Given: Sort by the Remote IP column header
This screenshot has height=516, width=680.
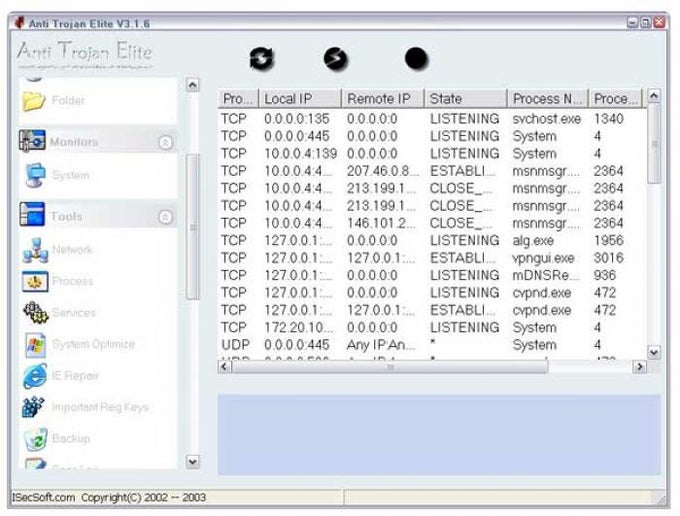Looking at the screenshot, I should point(382,98).
